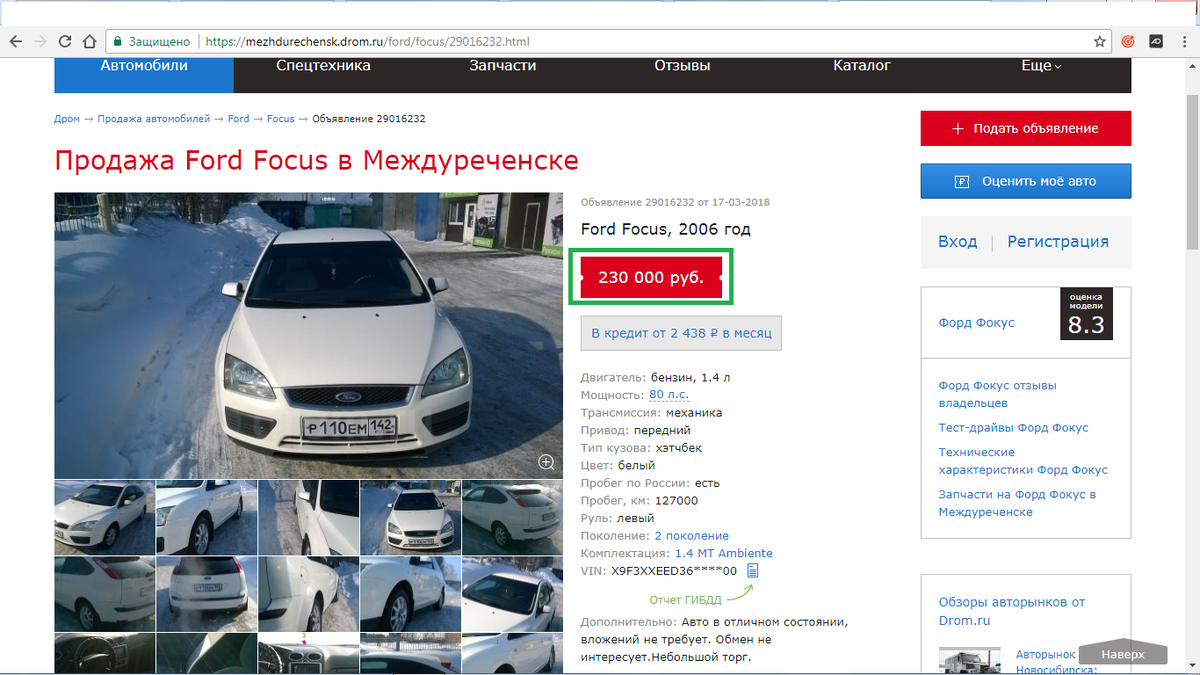Expand the Еще dropdown menu

pos(1041,66)
